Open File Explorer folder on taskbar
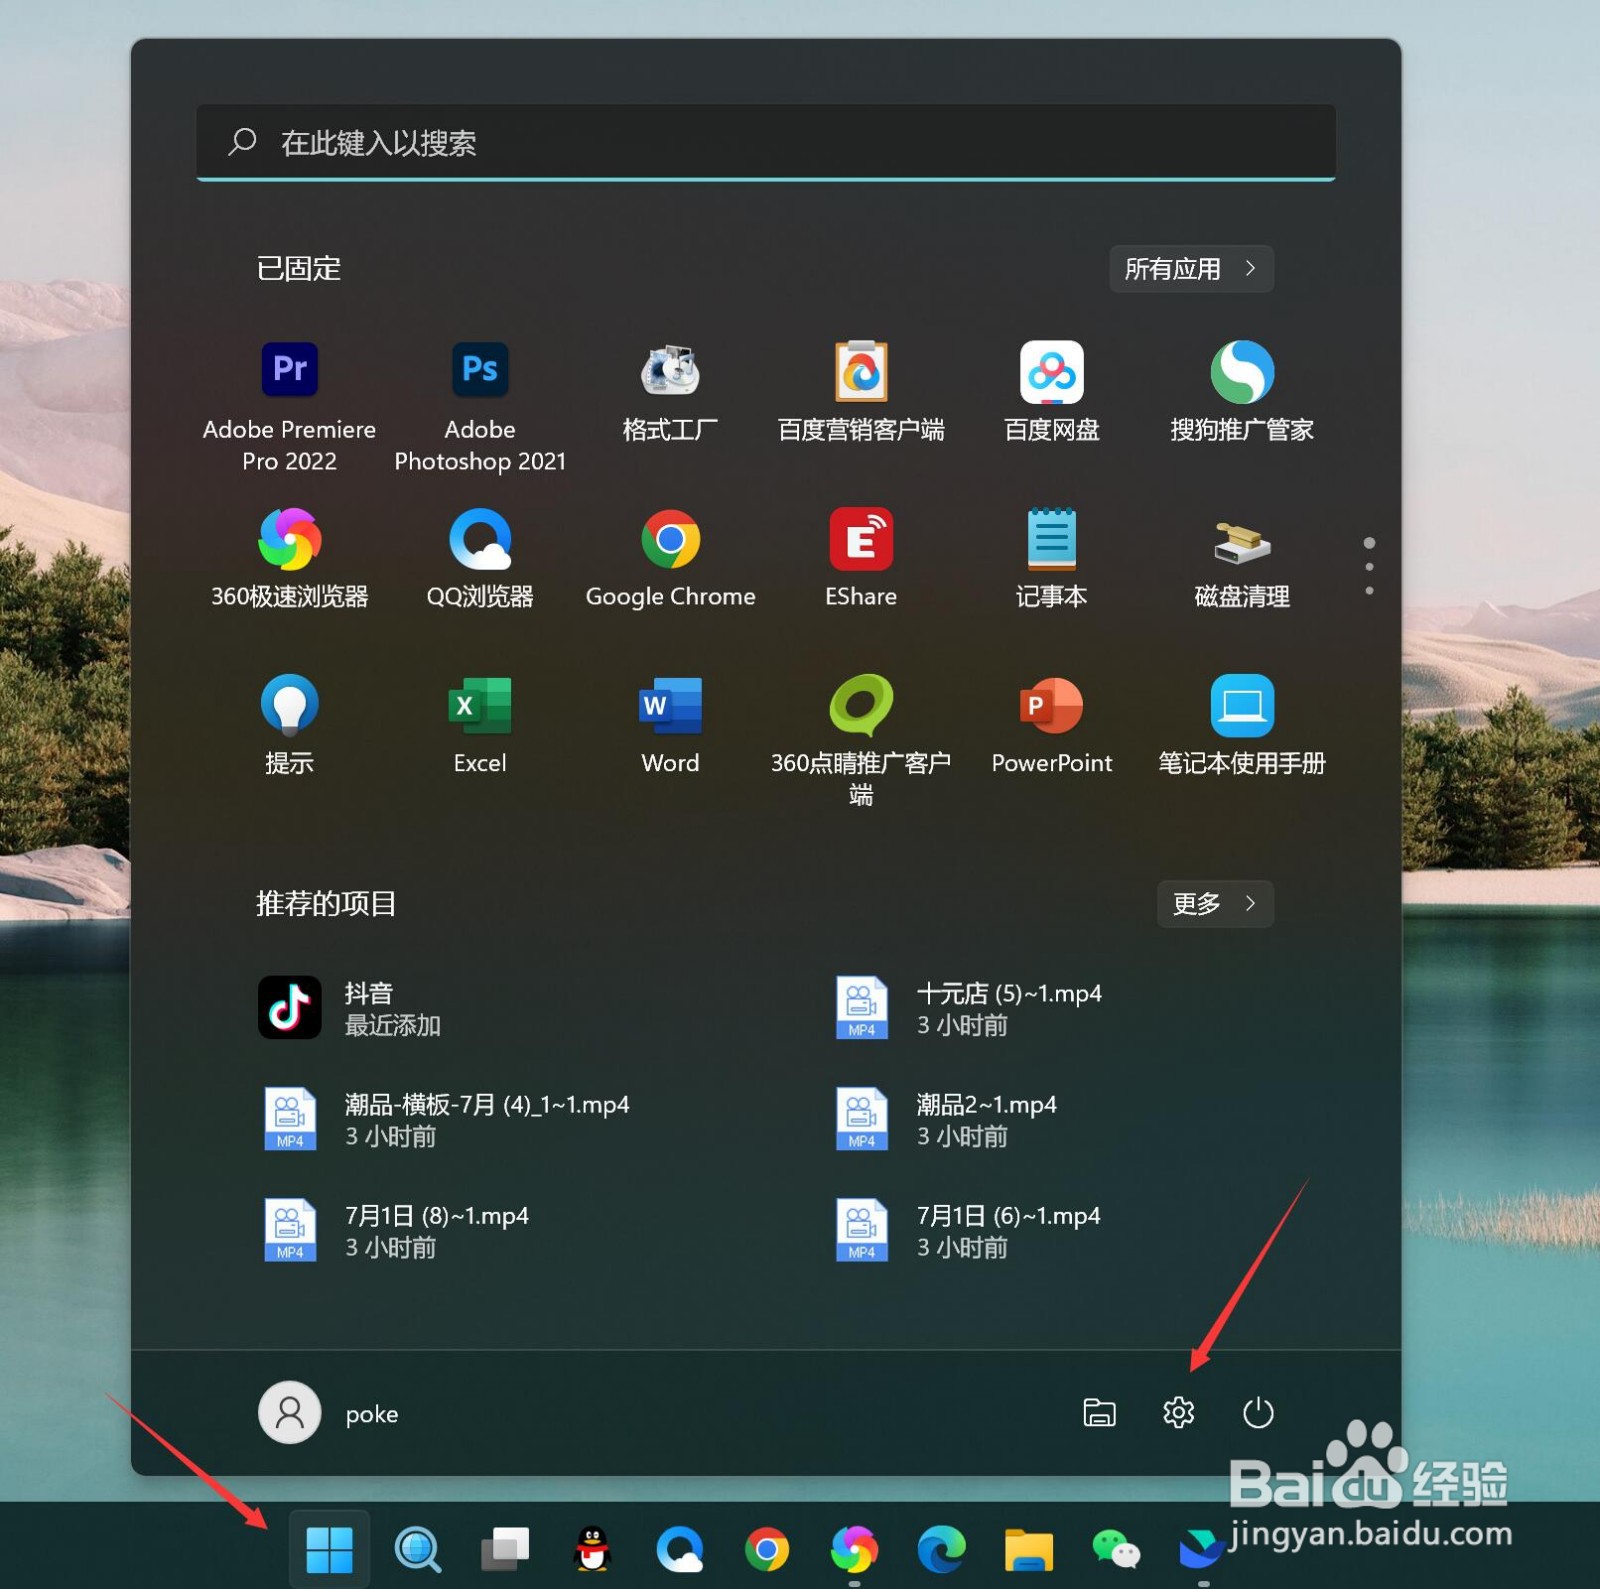Viewport: 1600px width, 1589px height. (1029, 1549)
